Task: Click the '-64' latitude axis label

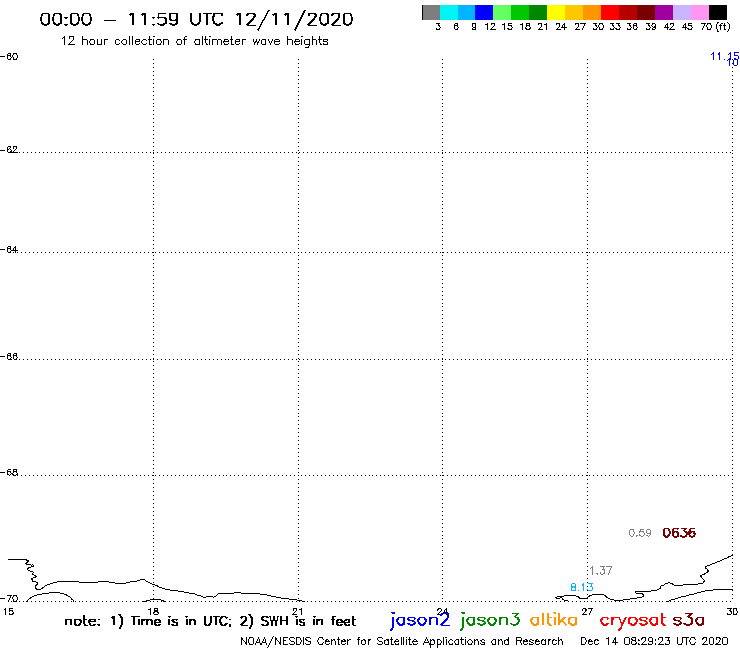Action: click(x=9, y=249)
